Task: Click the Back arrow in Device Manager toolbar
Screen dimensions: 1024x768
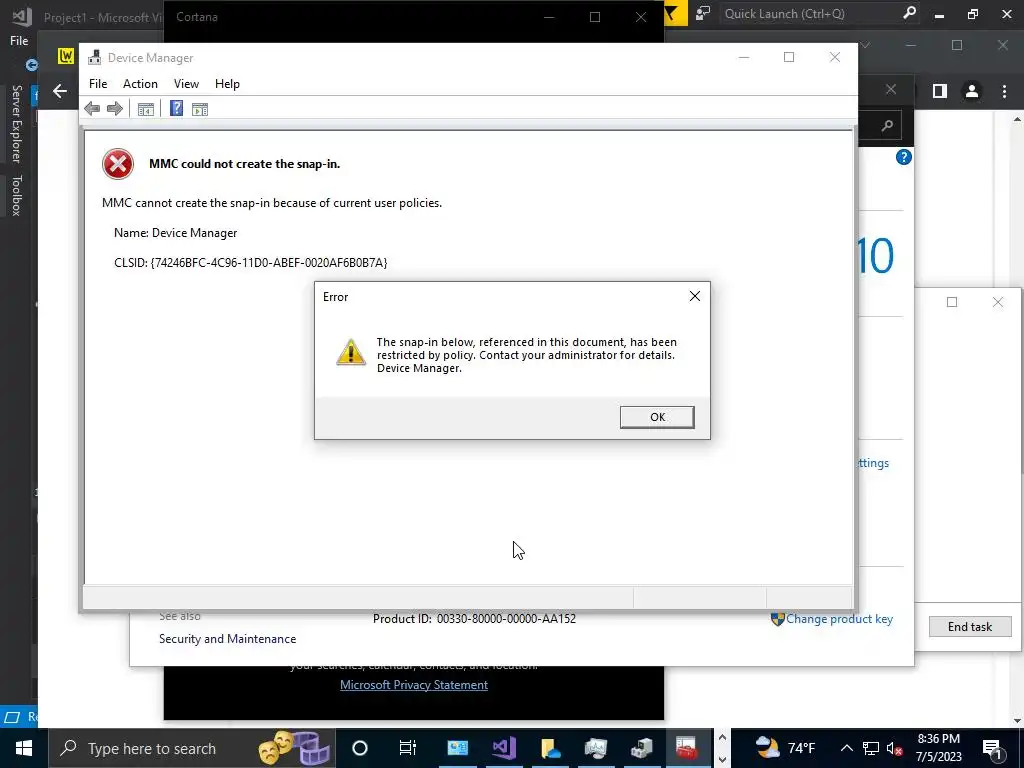Action: click(92, 108)
